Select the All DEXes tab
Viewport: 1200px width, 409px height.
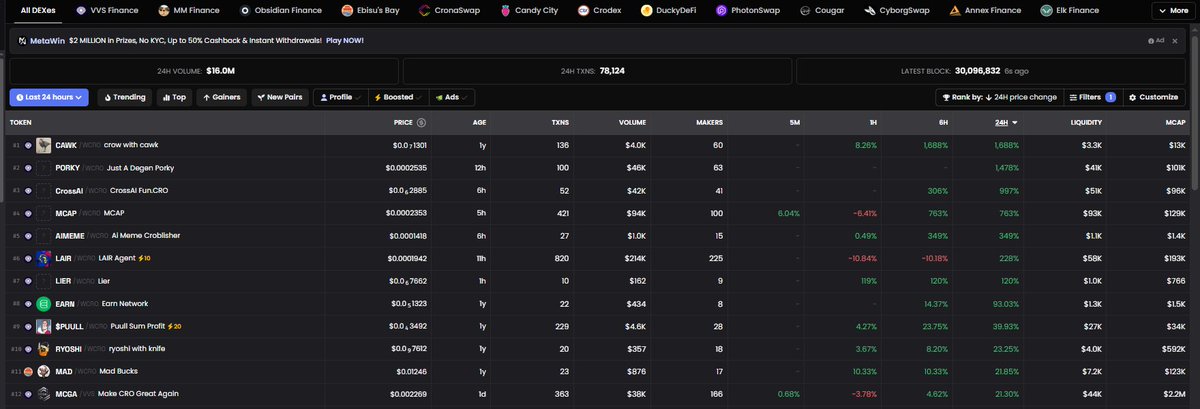pos(38,10)
